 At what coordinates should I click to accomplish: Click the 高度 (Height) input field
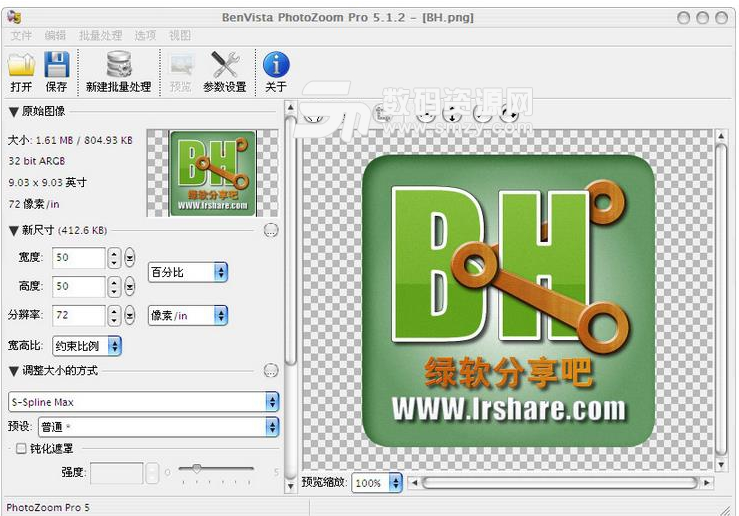click(78, 287)
